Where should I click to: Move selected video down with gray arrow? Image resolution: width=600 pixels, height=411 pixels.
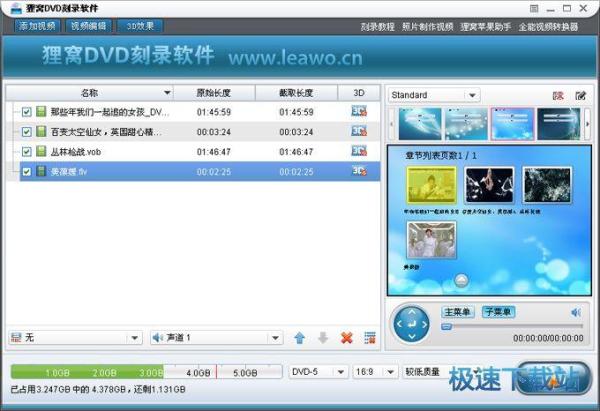click(323, 338)
